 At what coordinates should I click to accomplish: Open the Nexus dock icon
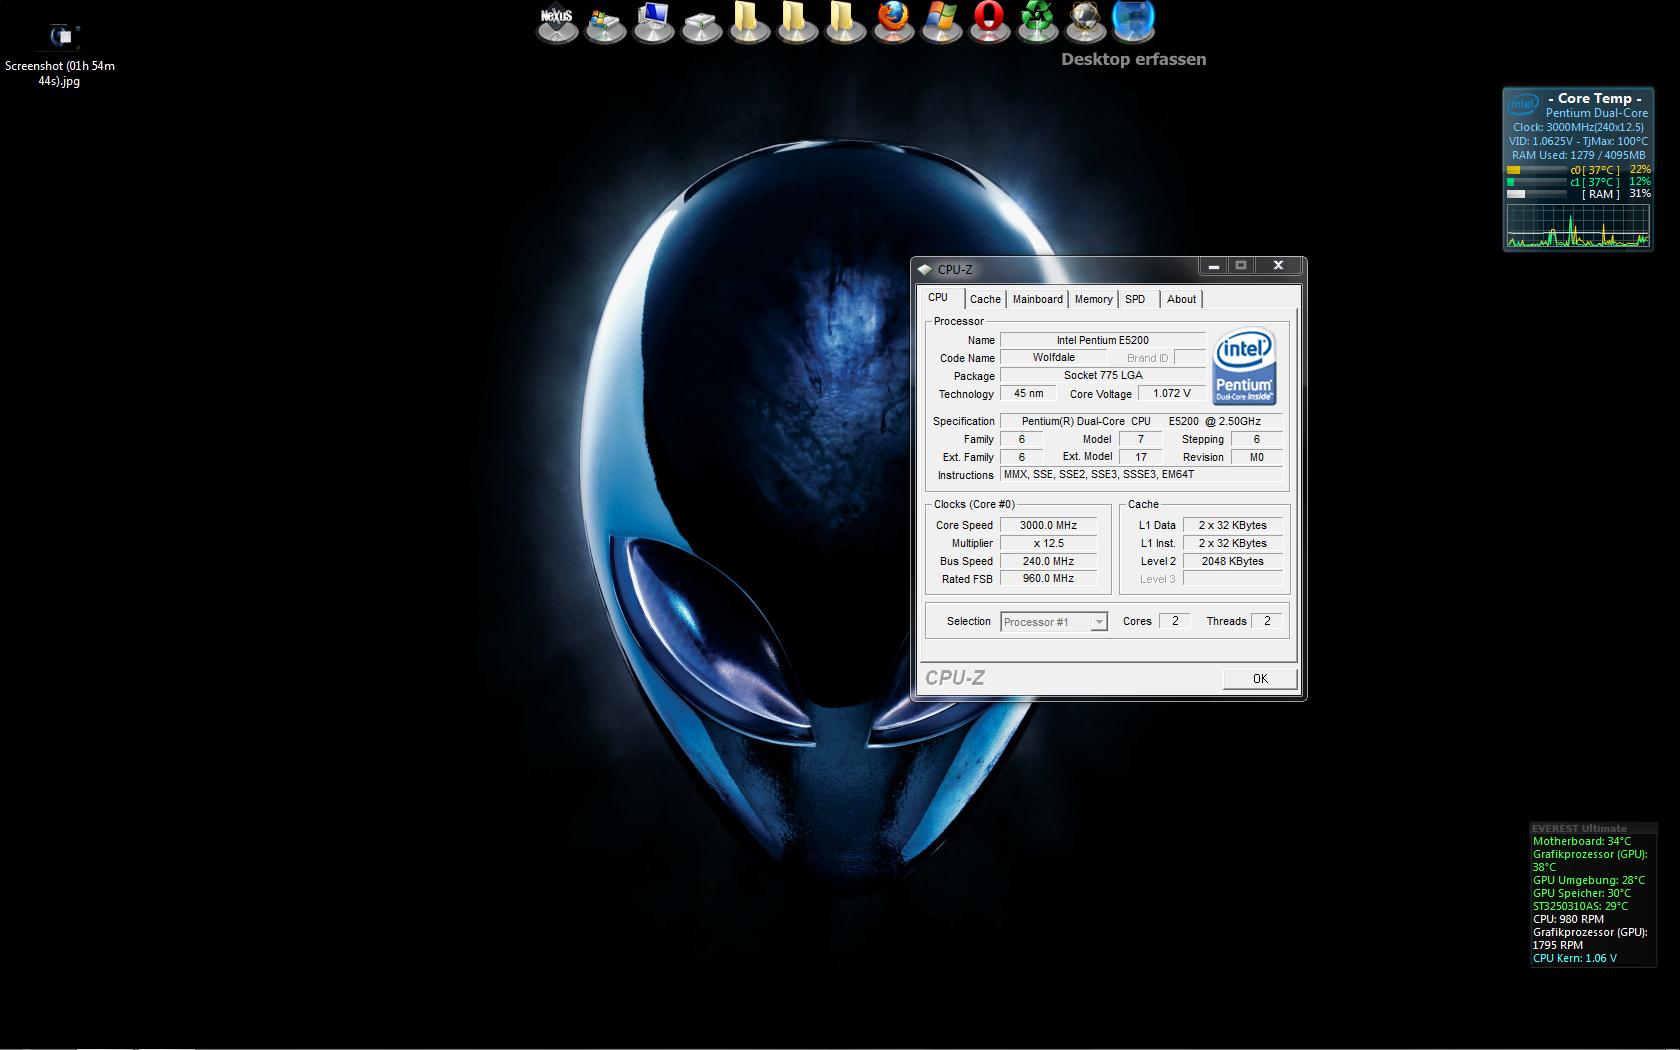coord(557,22)
